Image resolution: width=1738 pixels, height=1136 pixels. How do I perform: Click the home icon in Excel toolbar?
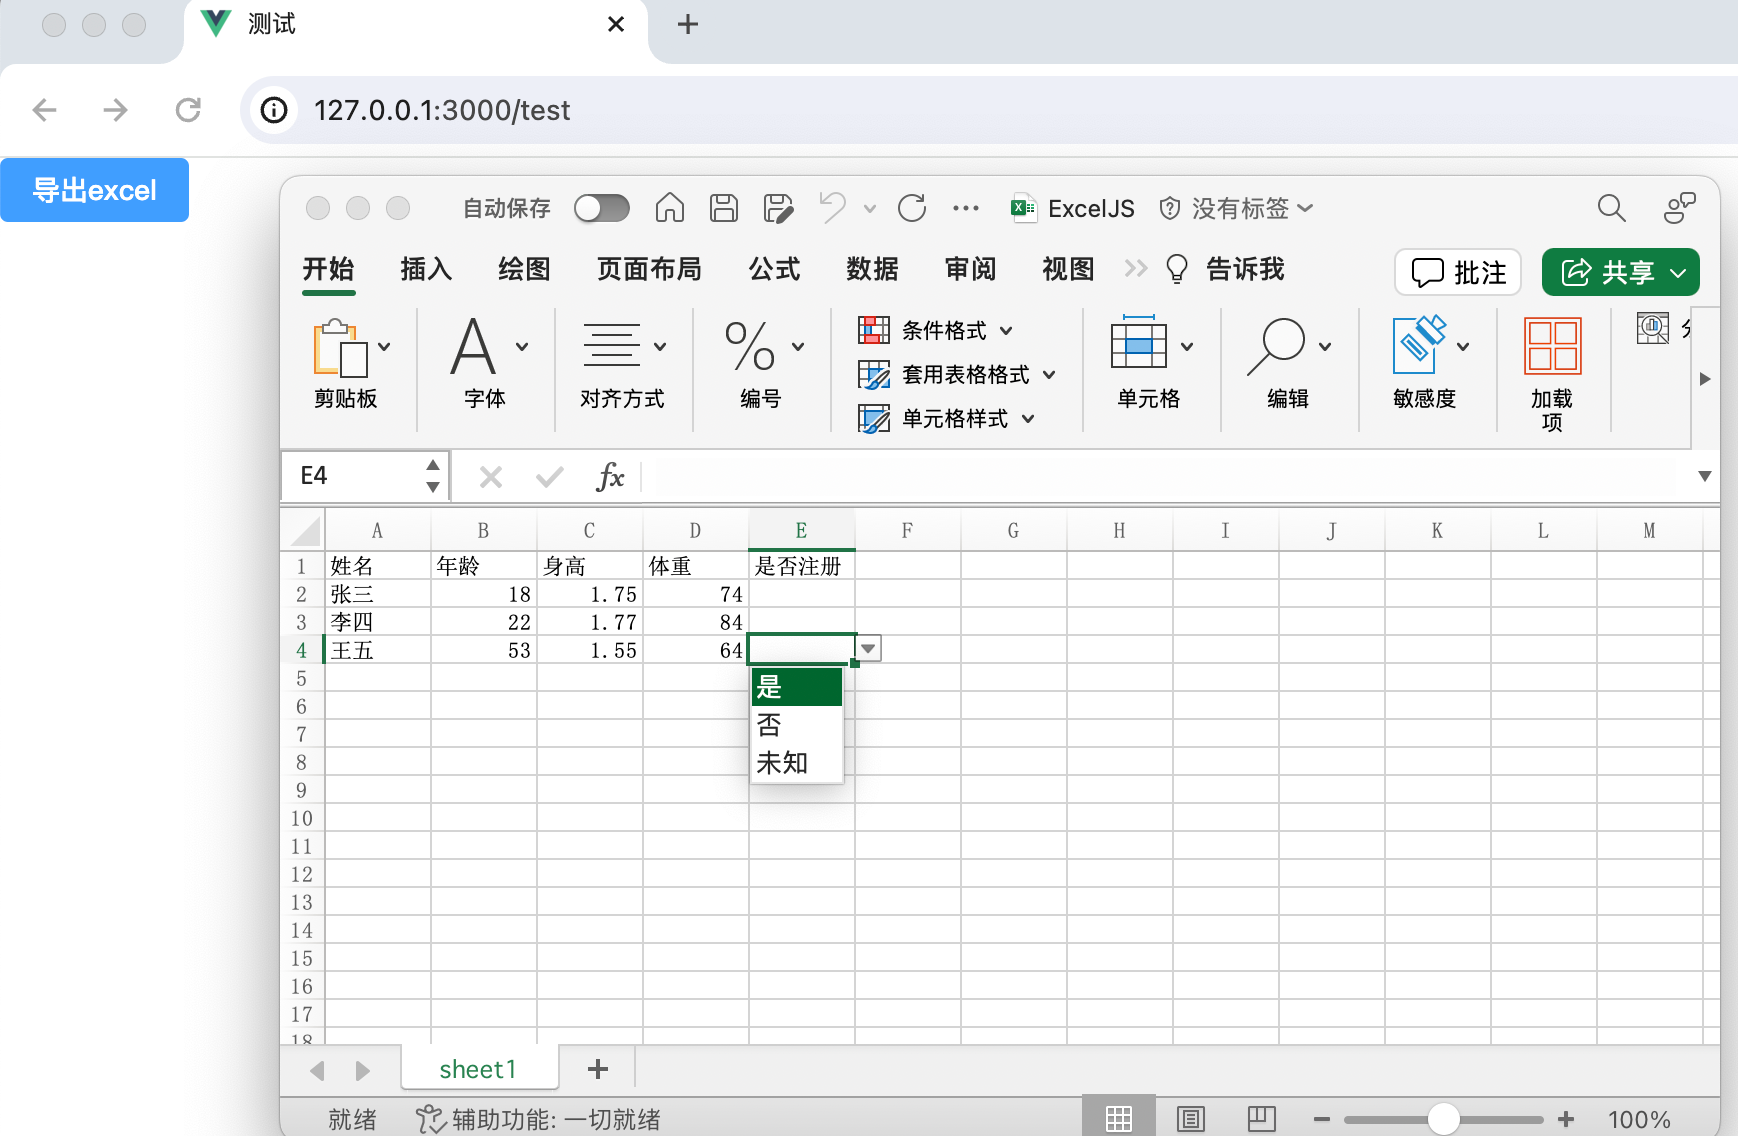[670, 208]
